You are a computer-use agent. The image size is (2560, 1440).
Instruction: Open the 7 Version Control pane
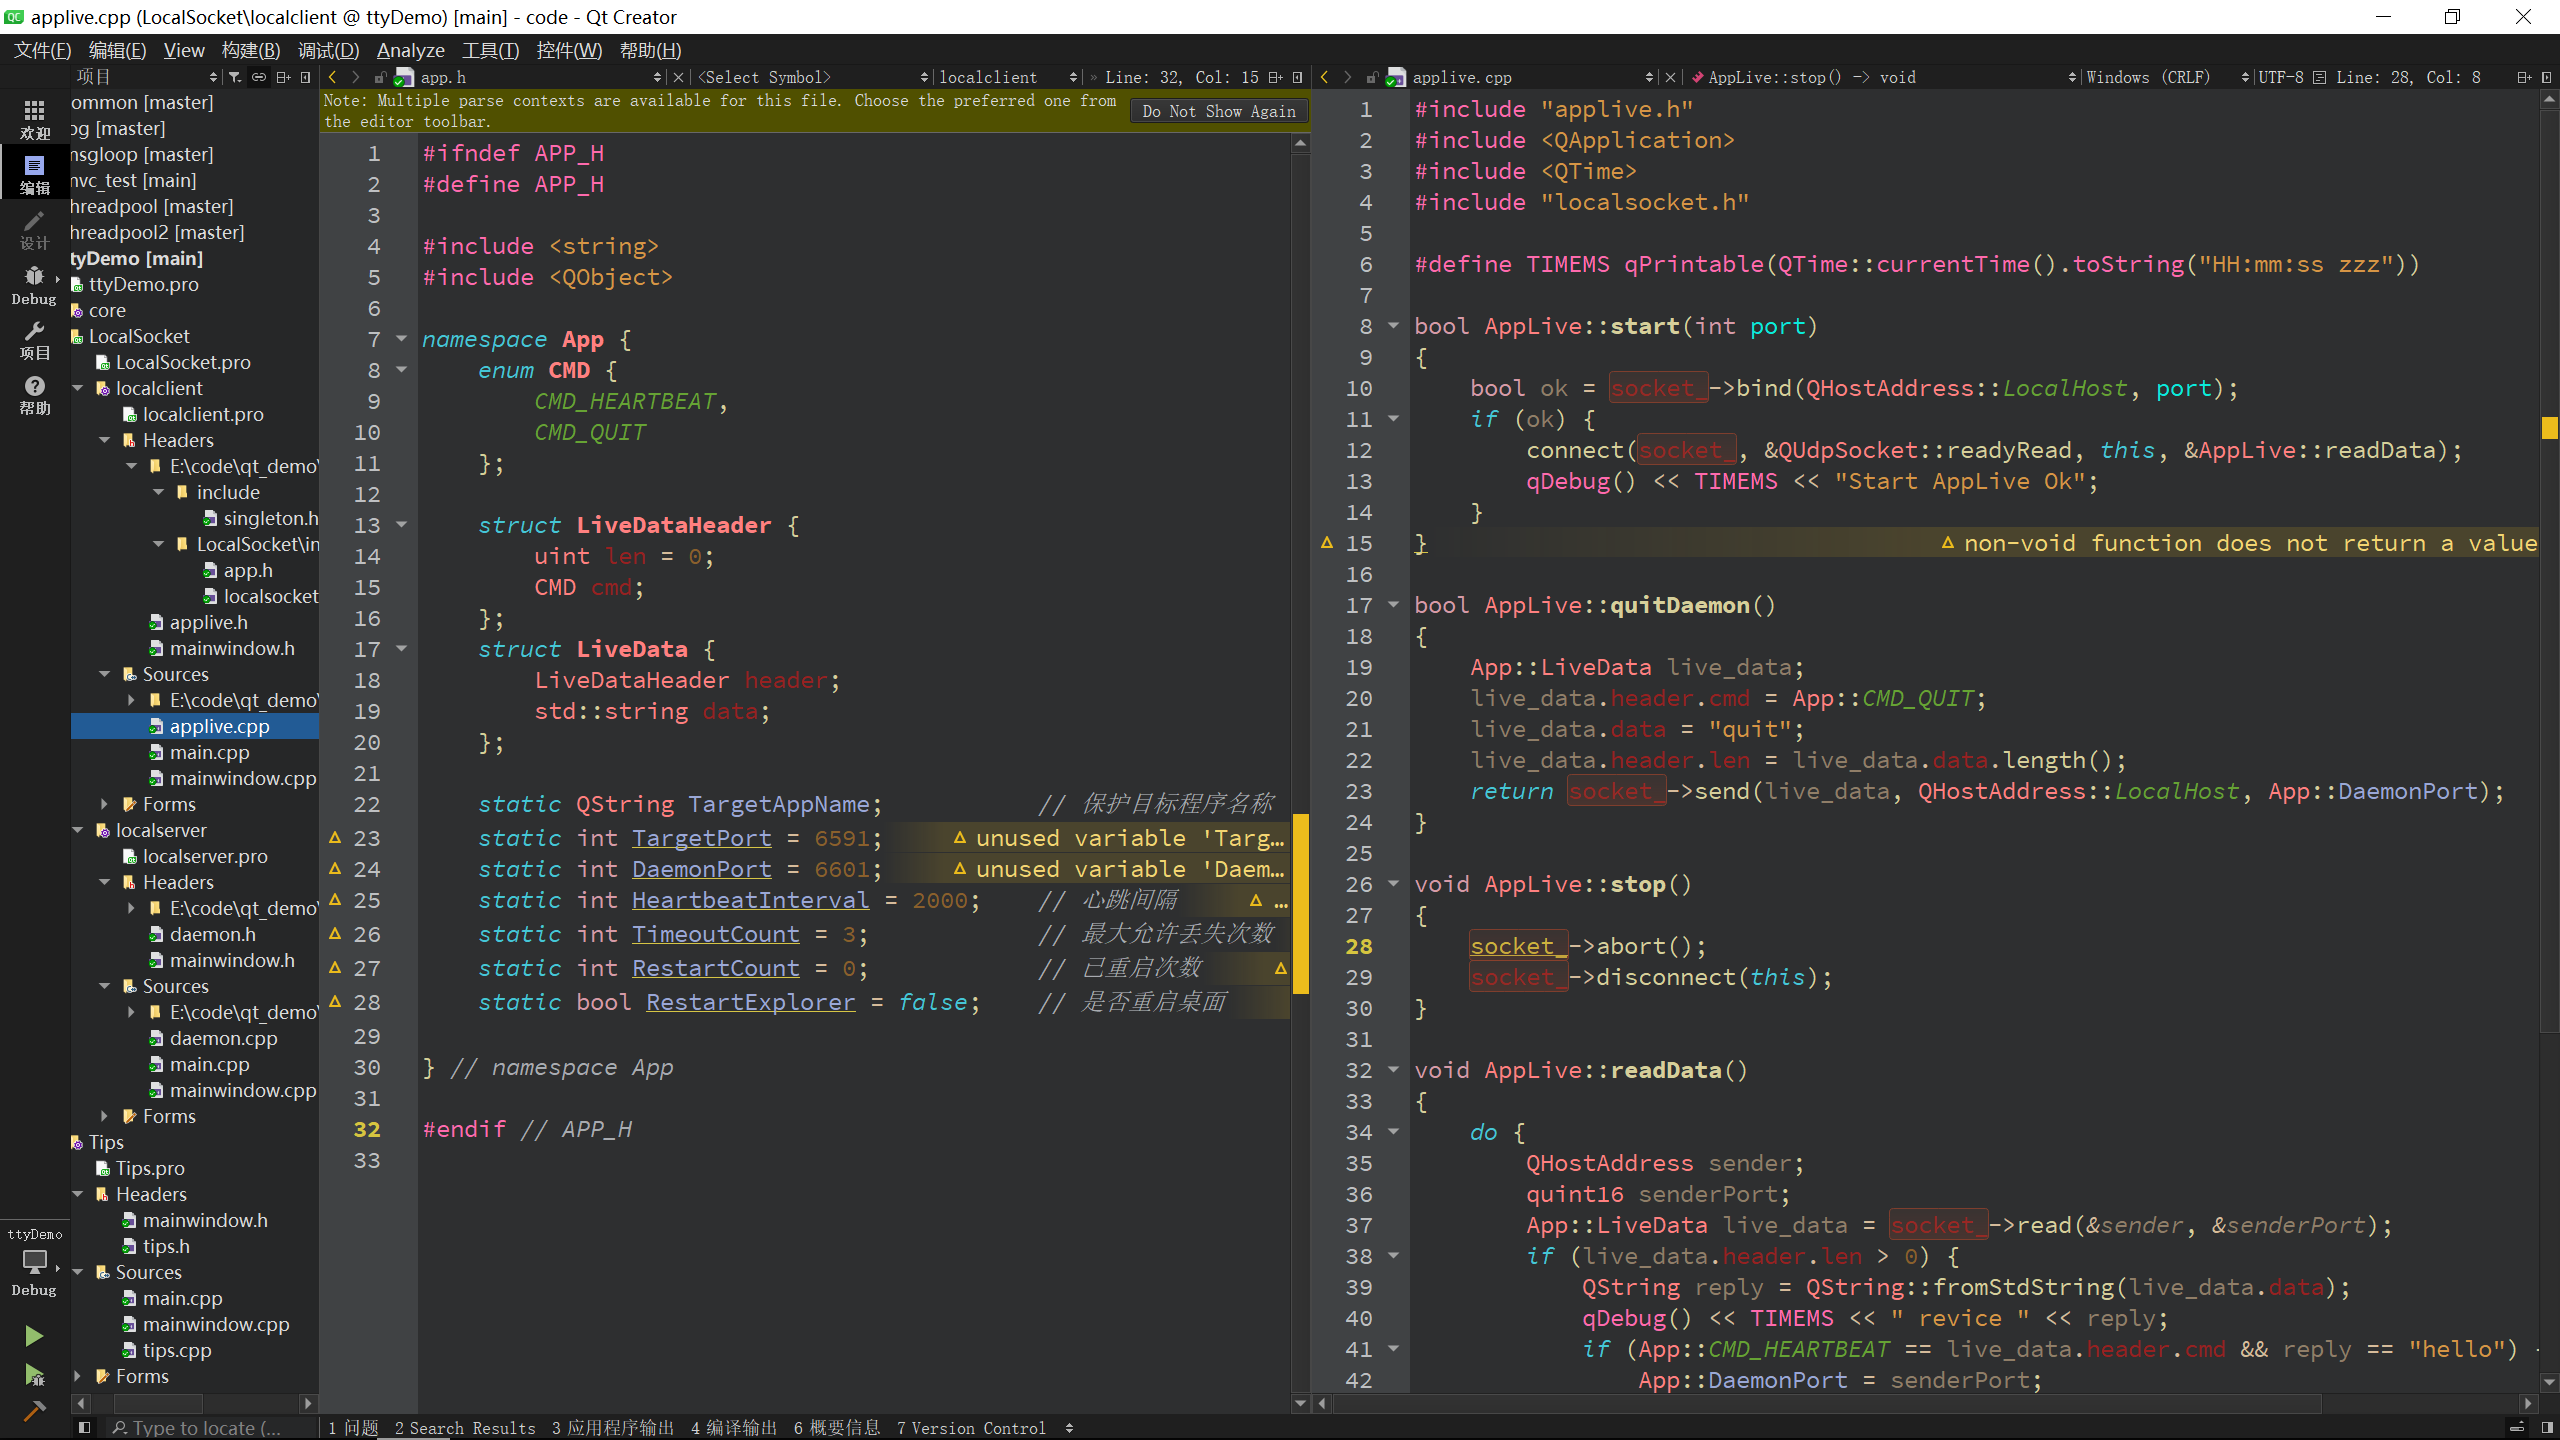coord(971,1428)
